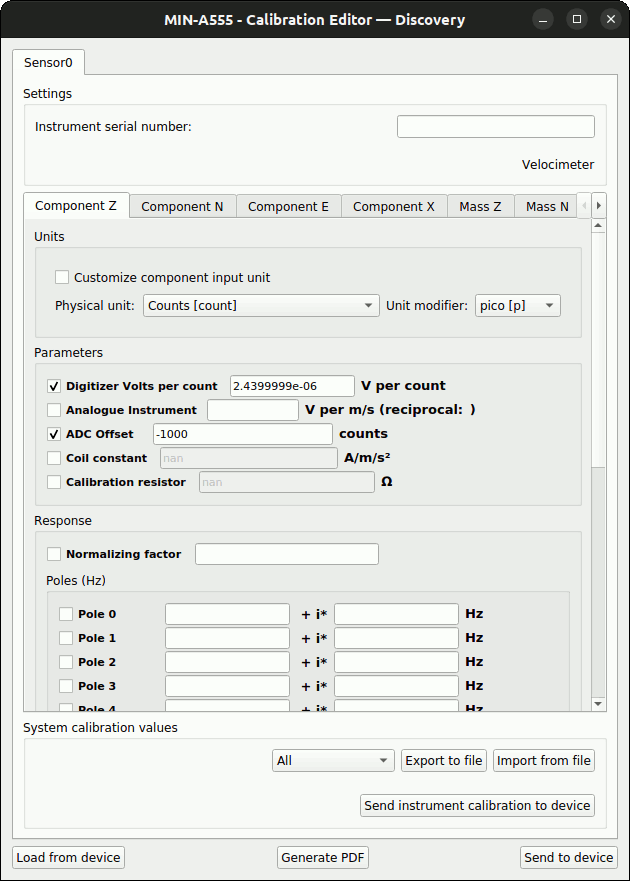The height and width of the screenshot is (881, 630).
Task: Enable the Pole 1 checkbox
Action: [66, 638]
